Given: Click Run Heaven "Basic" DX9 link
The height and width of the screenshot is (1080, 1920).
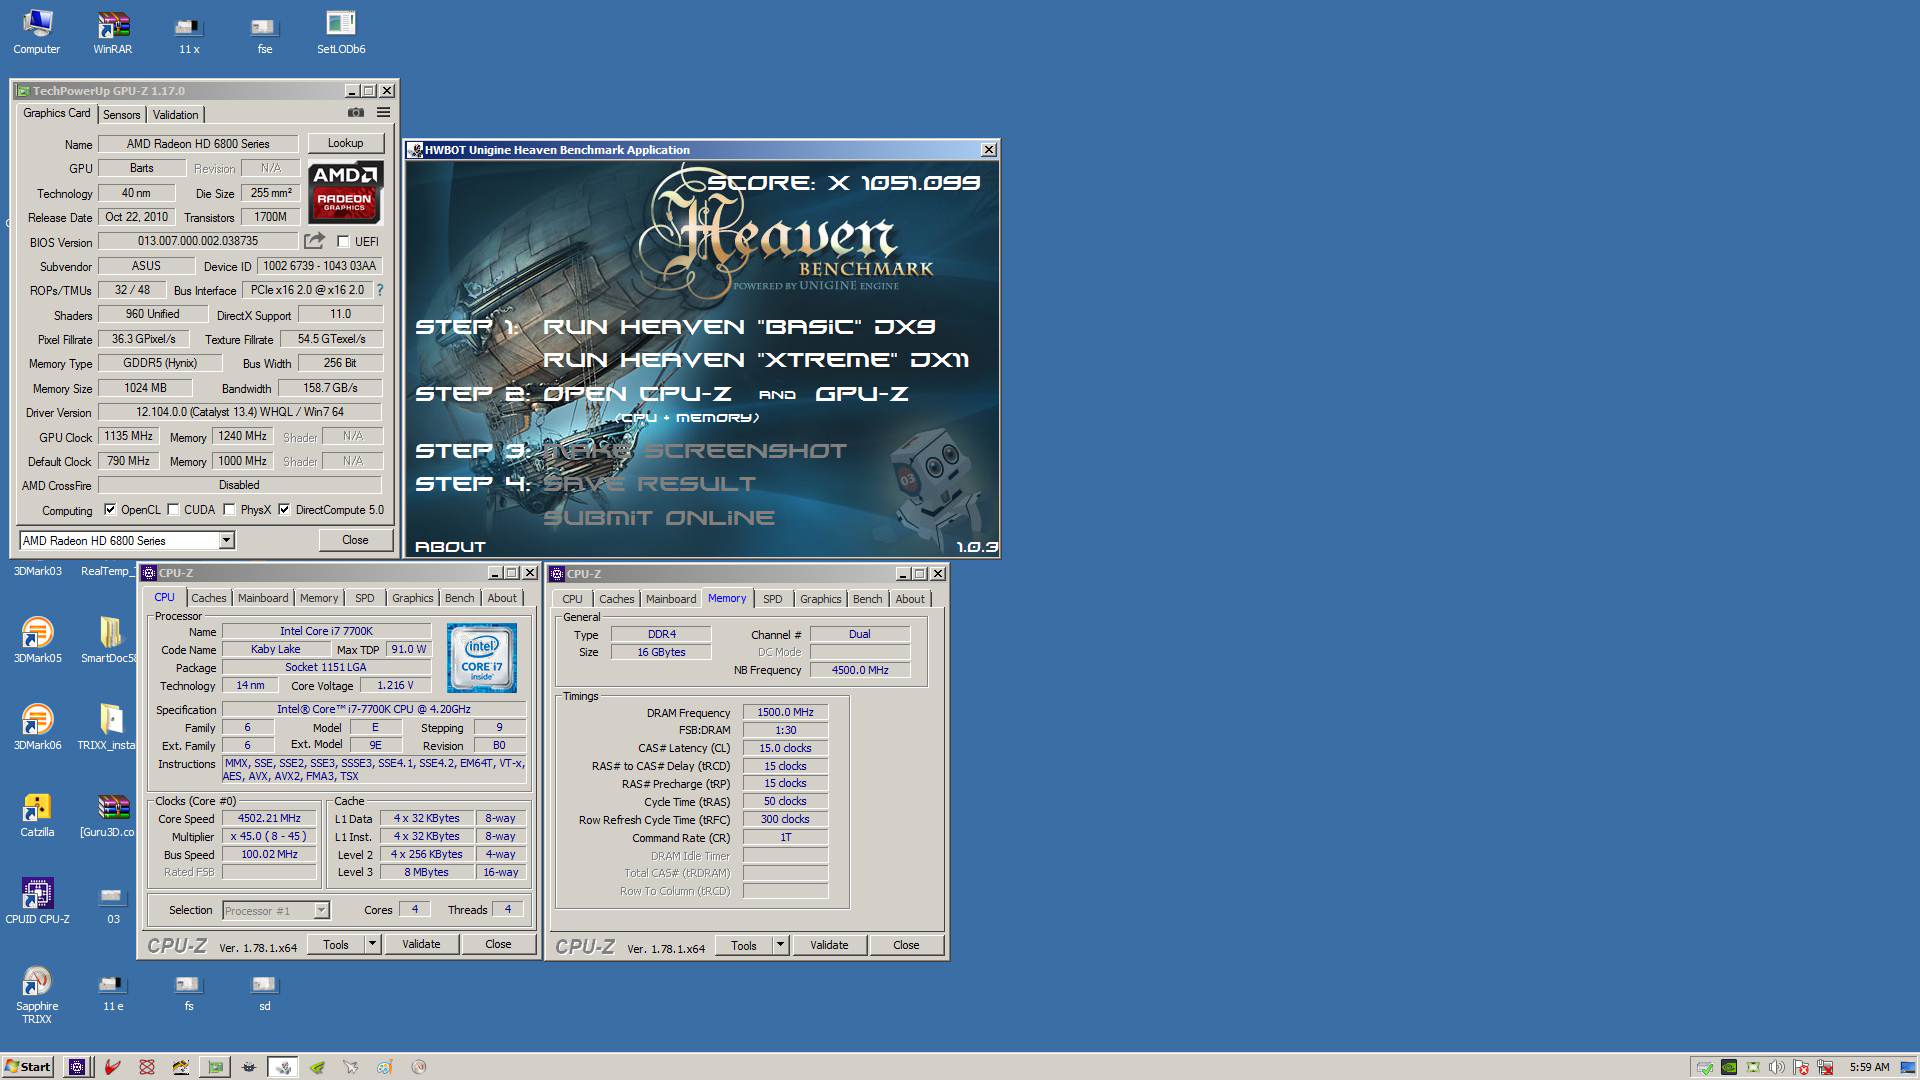Looking at the screenshot, I should 739,327.
